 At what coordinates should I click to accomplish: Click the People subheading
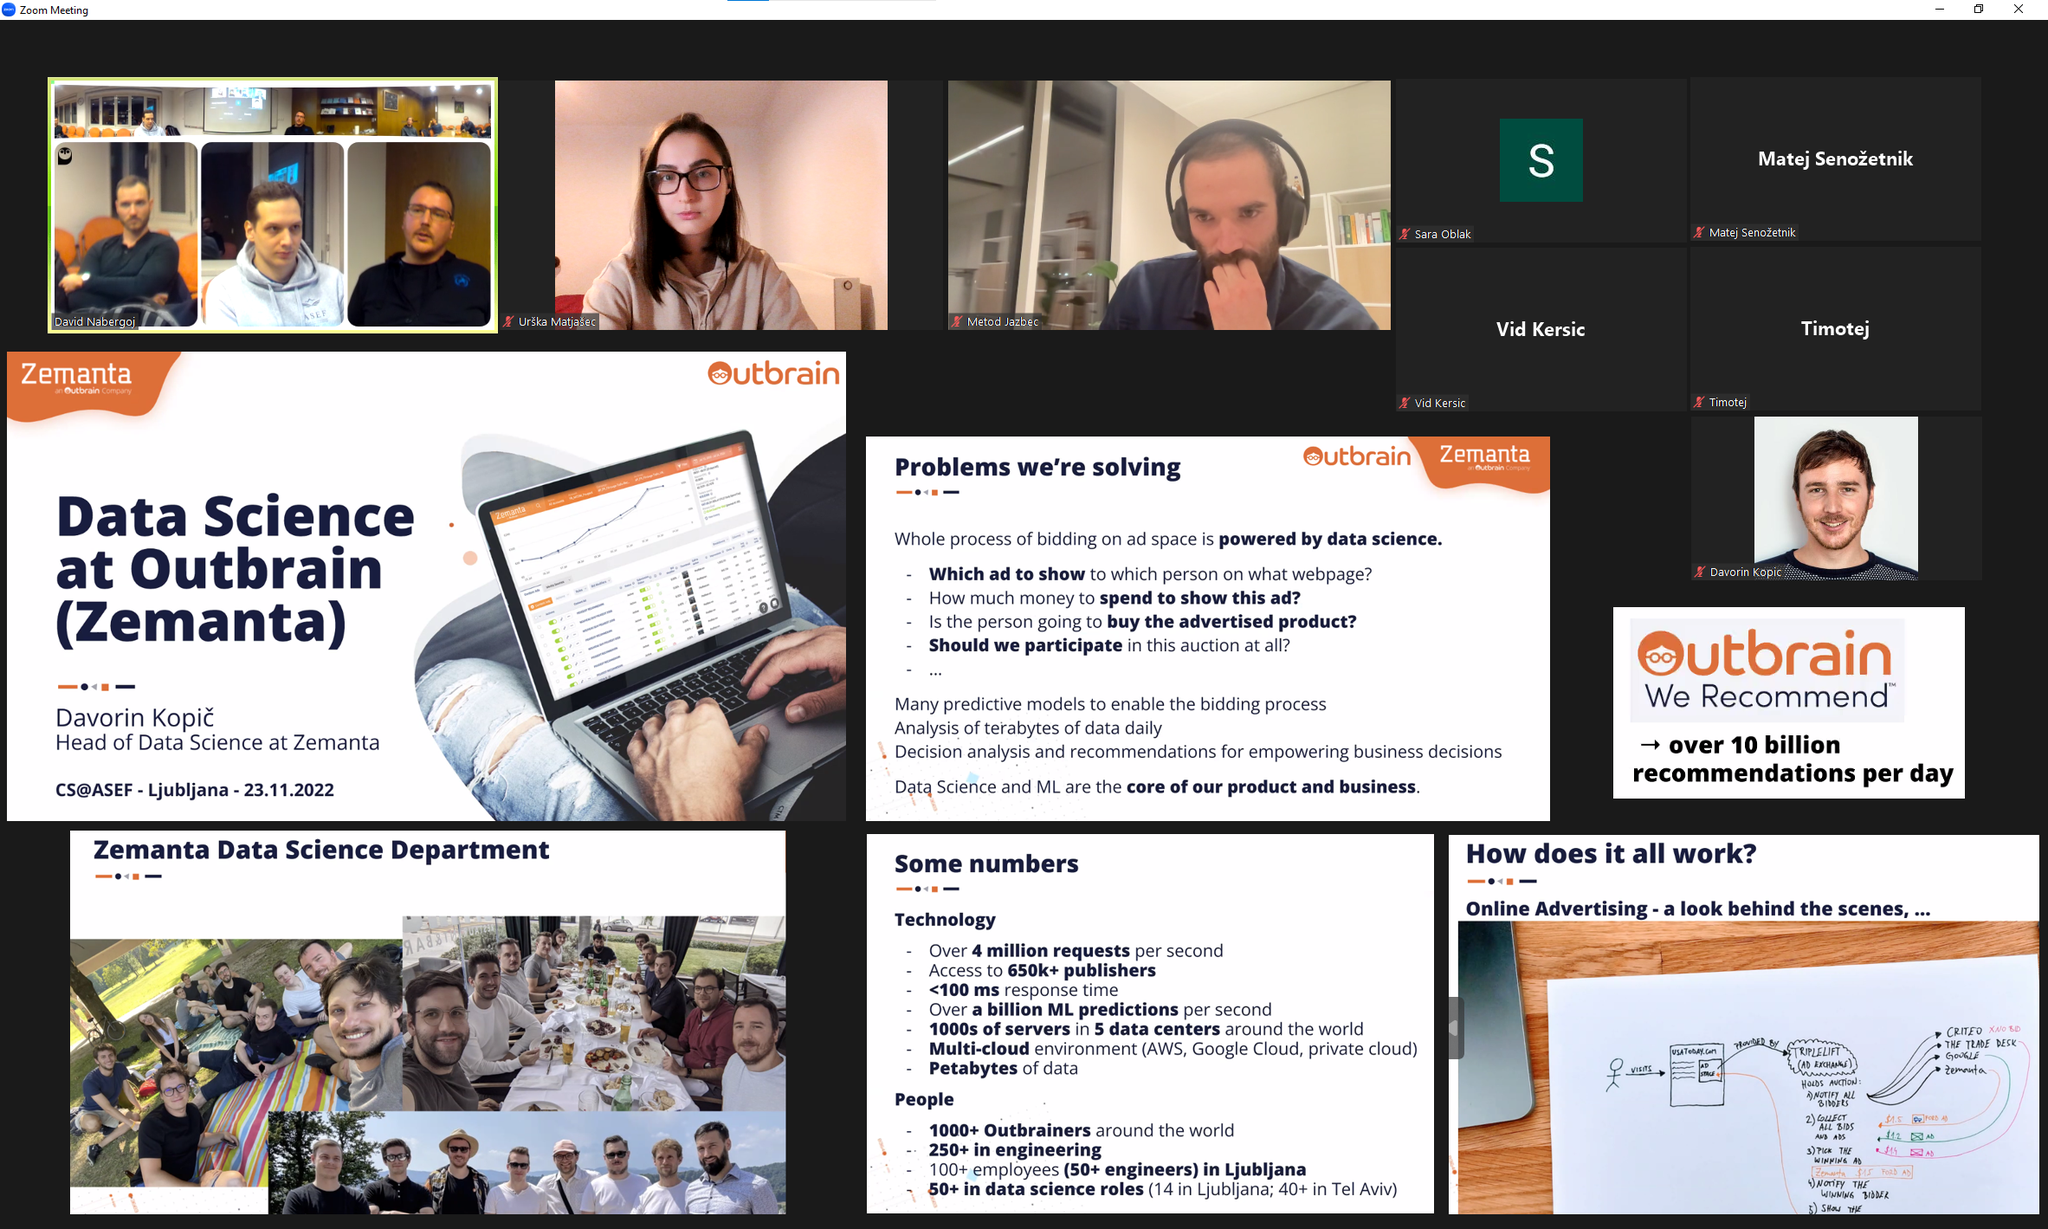click(924, 1099)
